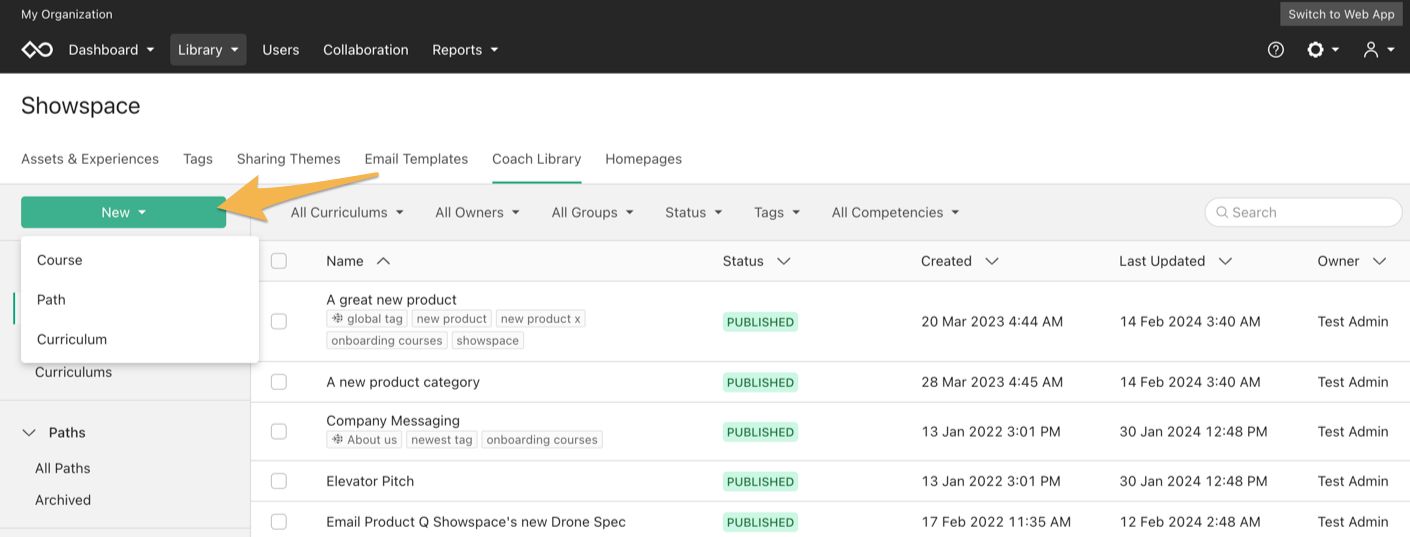1410x537 pixels.
Task: Open the All Owners filter
Action: (477, 212)
